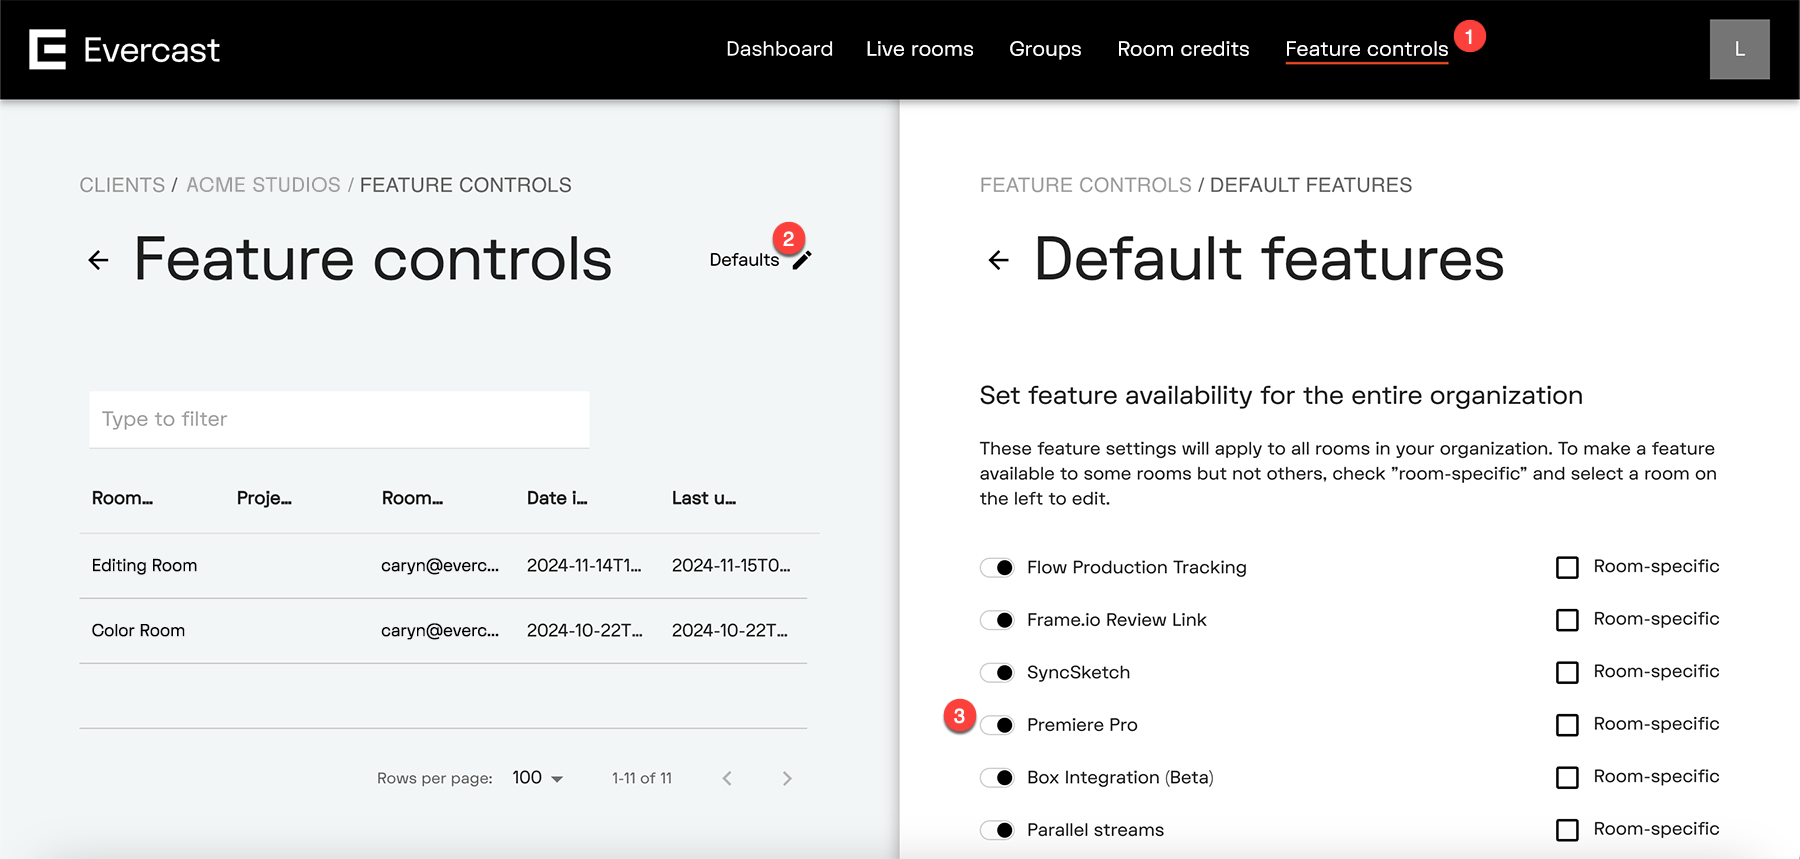1800x859 pixels.
Task: Click the ACME STUDIOS breadcrumb link
Action: [x=263, y=185]
